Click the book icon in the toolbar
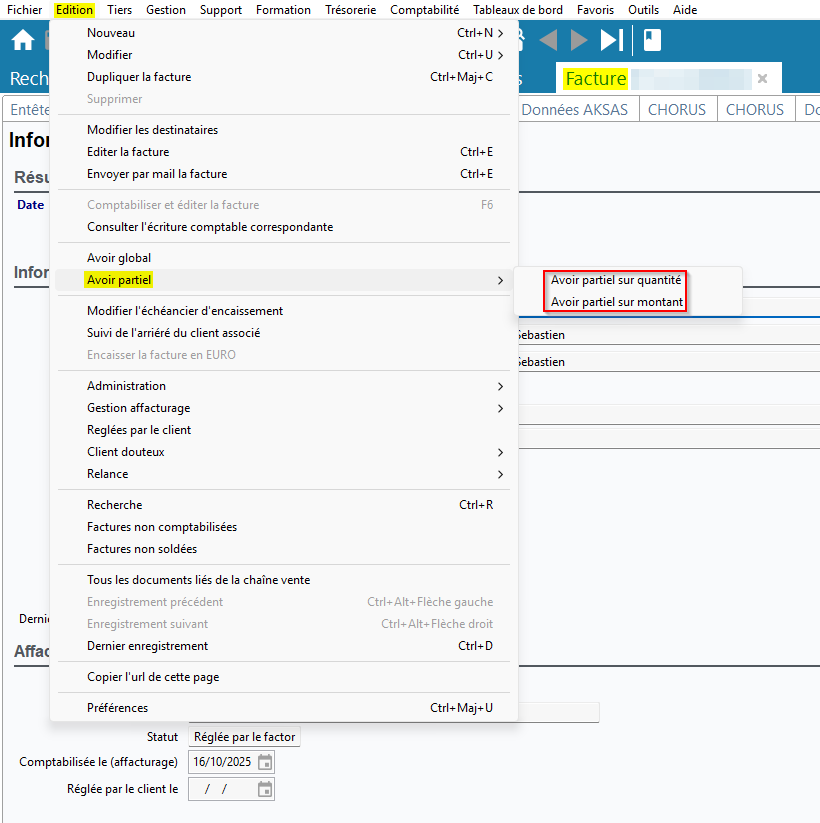 coord(652,41)
